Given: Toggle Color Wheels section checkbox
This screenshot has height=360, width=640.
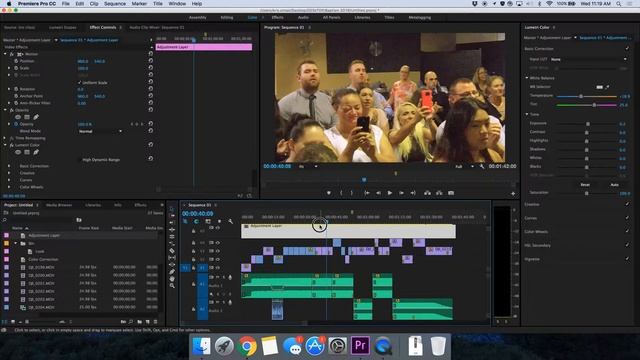Looking at the screenshot, I should point(627,231).
